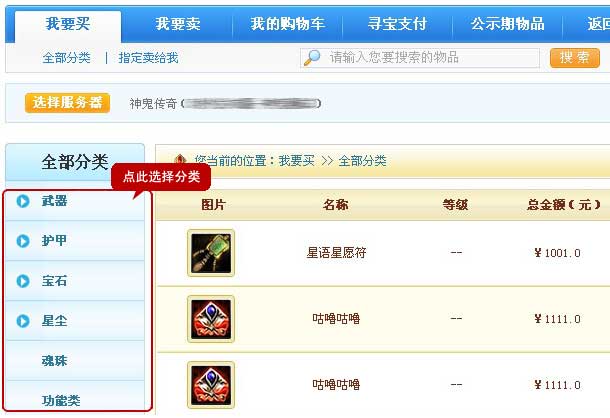Go to the 寻宝支付 tab
610x418 pixels.
397,24
